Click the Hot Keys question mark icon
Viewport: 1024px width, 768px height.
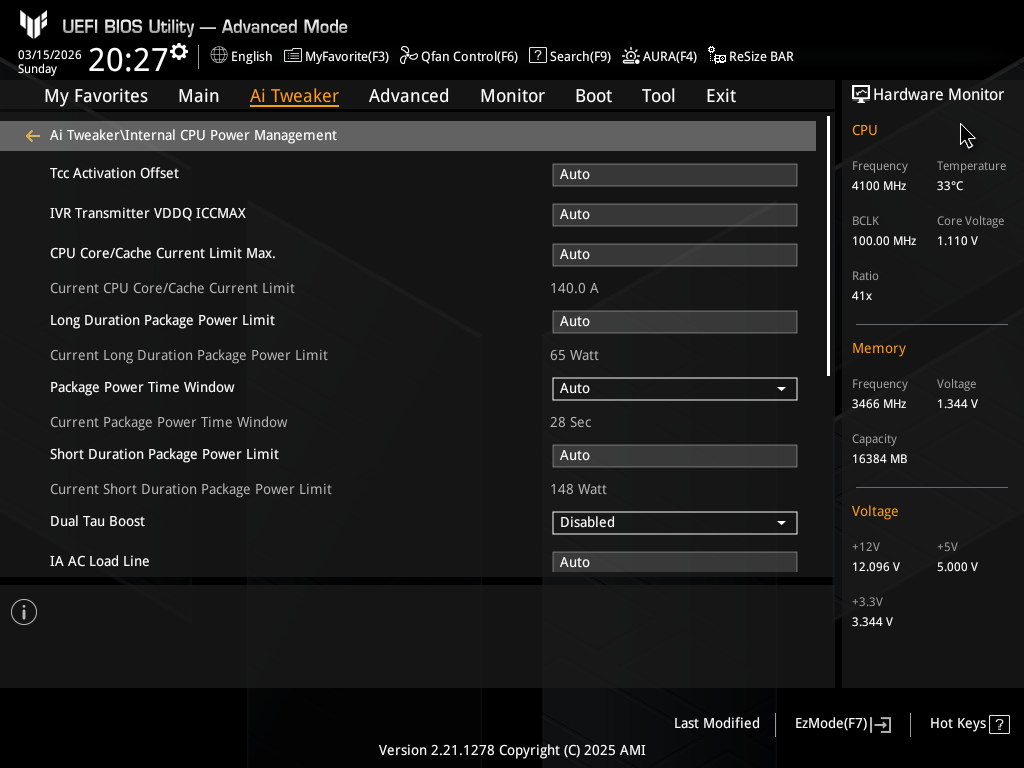tap(999, 724)
